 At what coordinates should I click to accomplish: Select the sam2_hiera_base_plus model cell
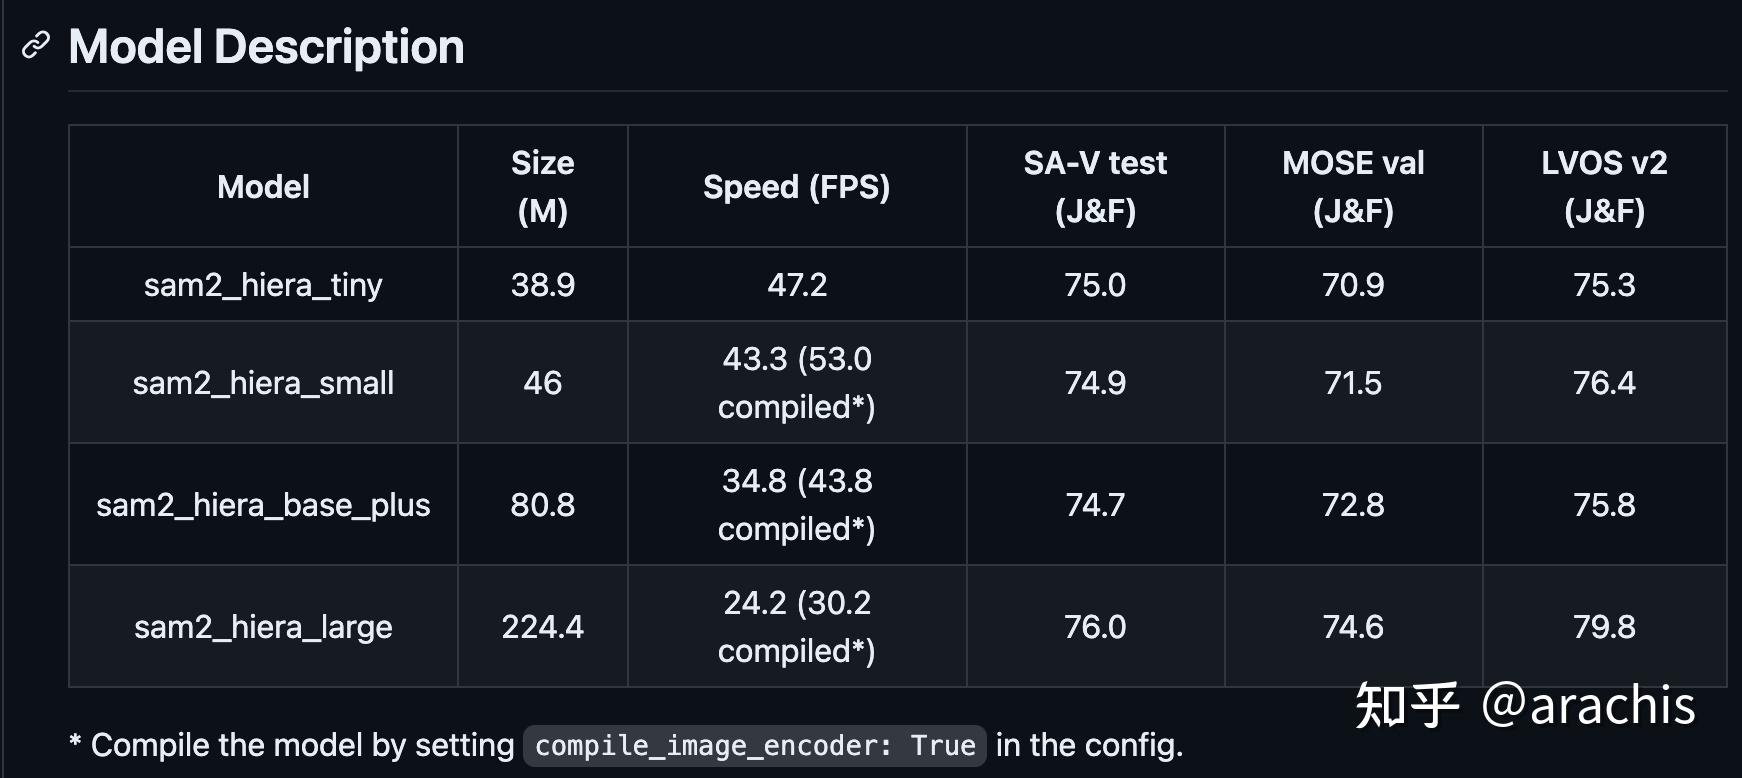(x=263, y=505)
